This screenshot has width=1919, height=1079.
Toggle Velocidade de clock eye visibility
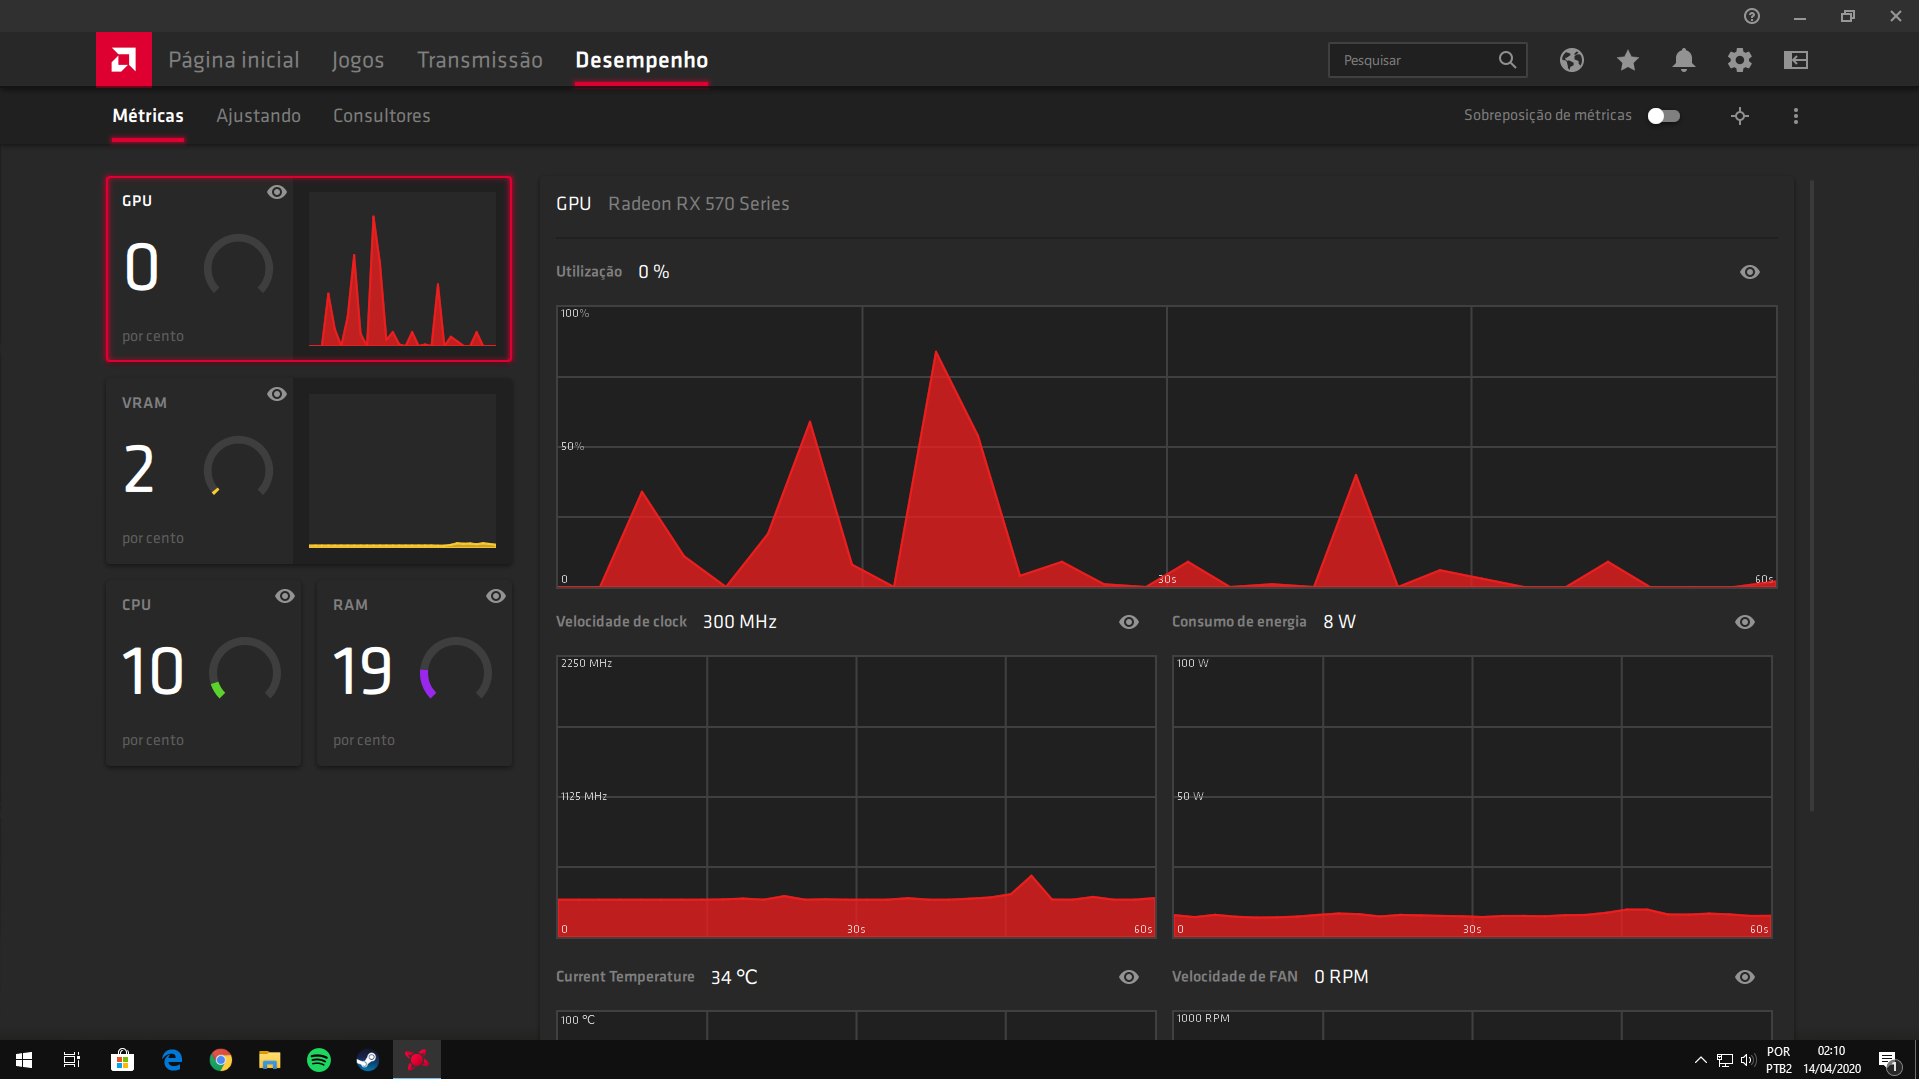coord(1129,622)
